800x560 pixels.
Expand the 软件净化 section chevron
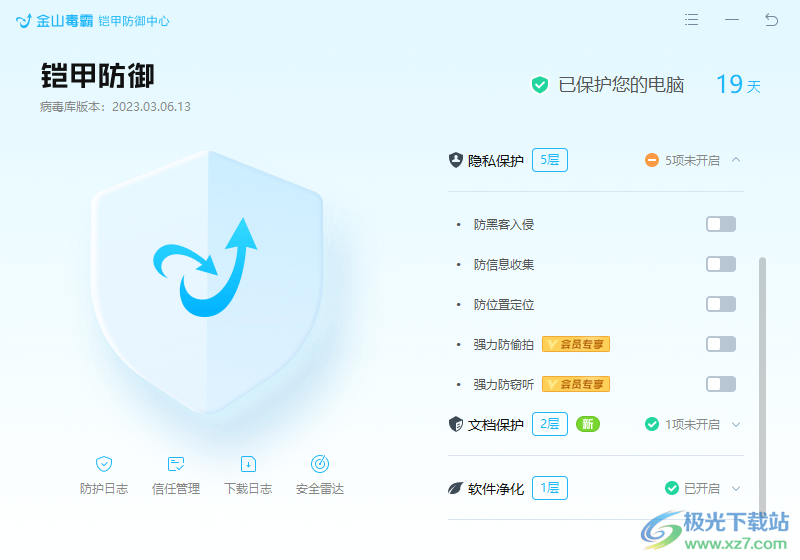point(736,489)
